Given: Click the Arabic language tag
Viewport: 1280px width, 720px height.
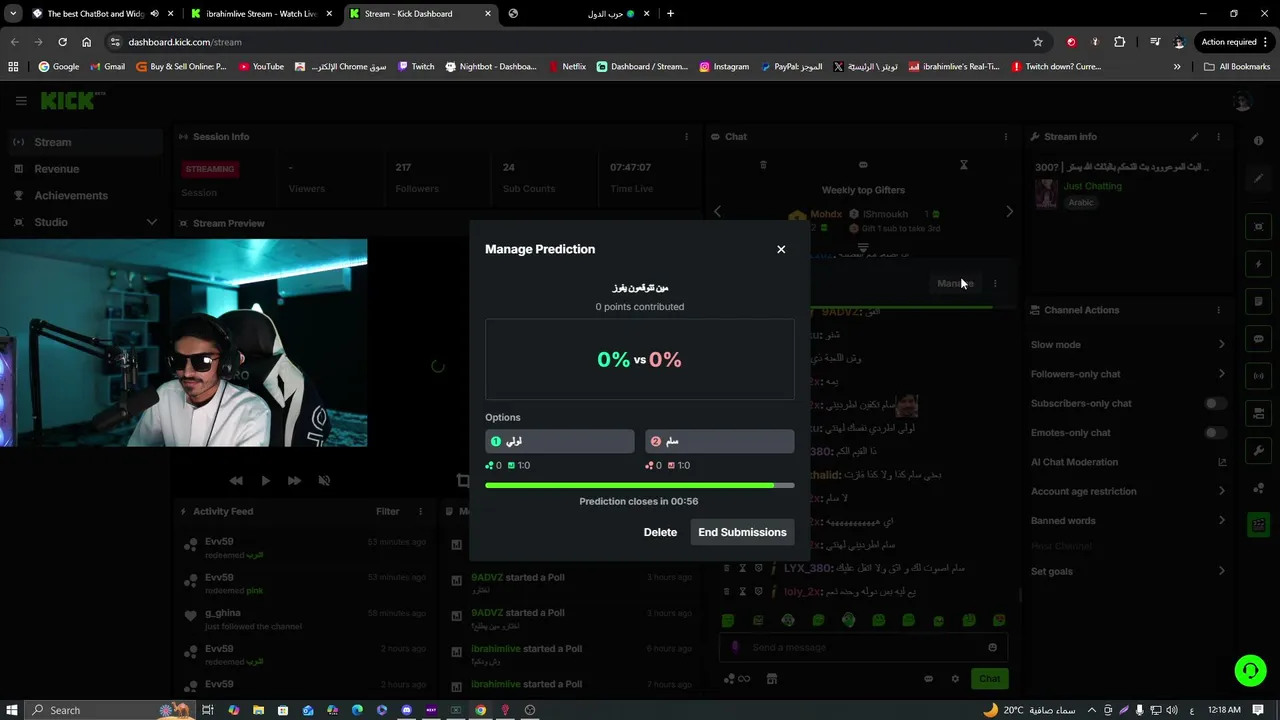Looking at the screenshot, I should 1081,202.
